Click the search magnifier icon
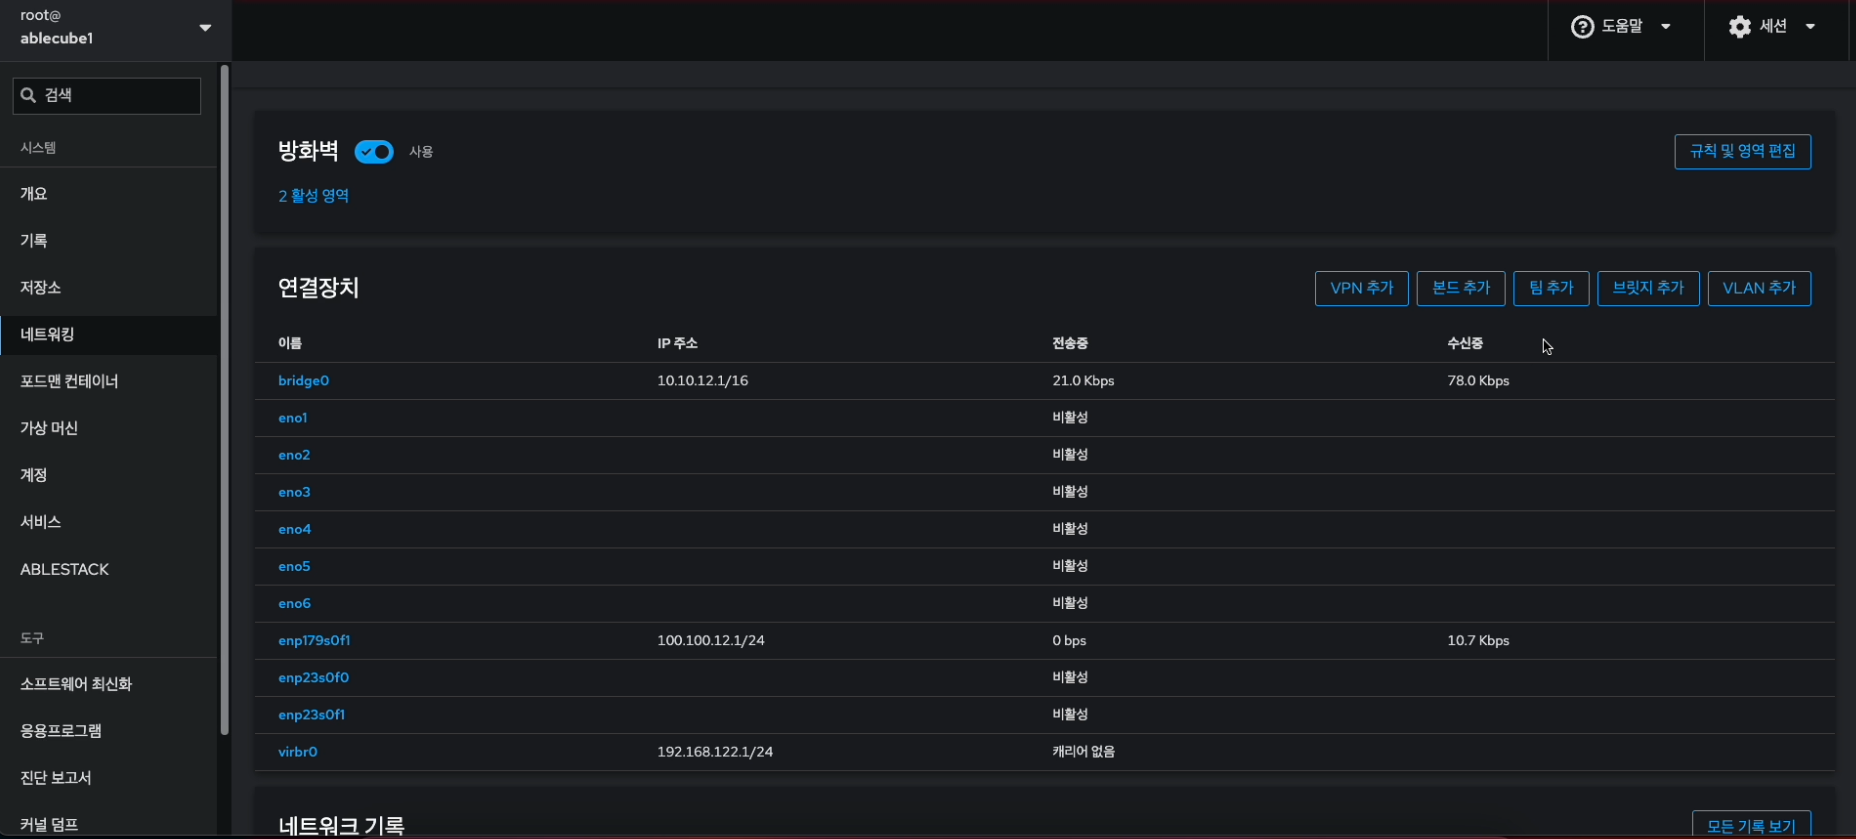The height and width of the screenshot is (839, 1856). click(28, 95)
